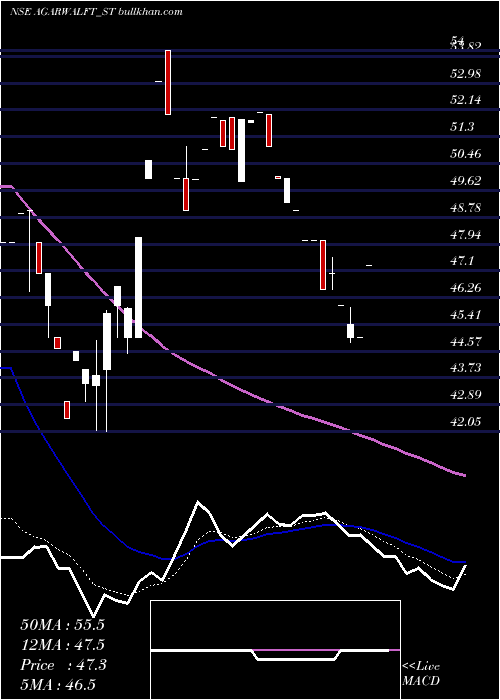Click the 52.14 price axis label
Screen dimensions: 500x700
coord(466,100)
